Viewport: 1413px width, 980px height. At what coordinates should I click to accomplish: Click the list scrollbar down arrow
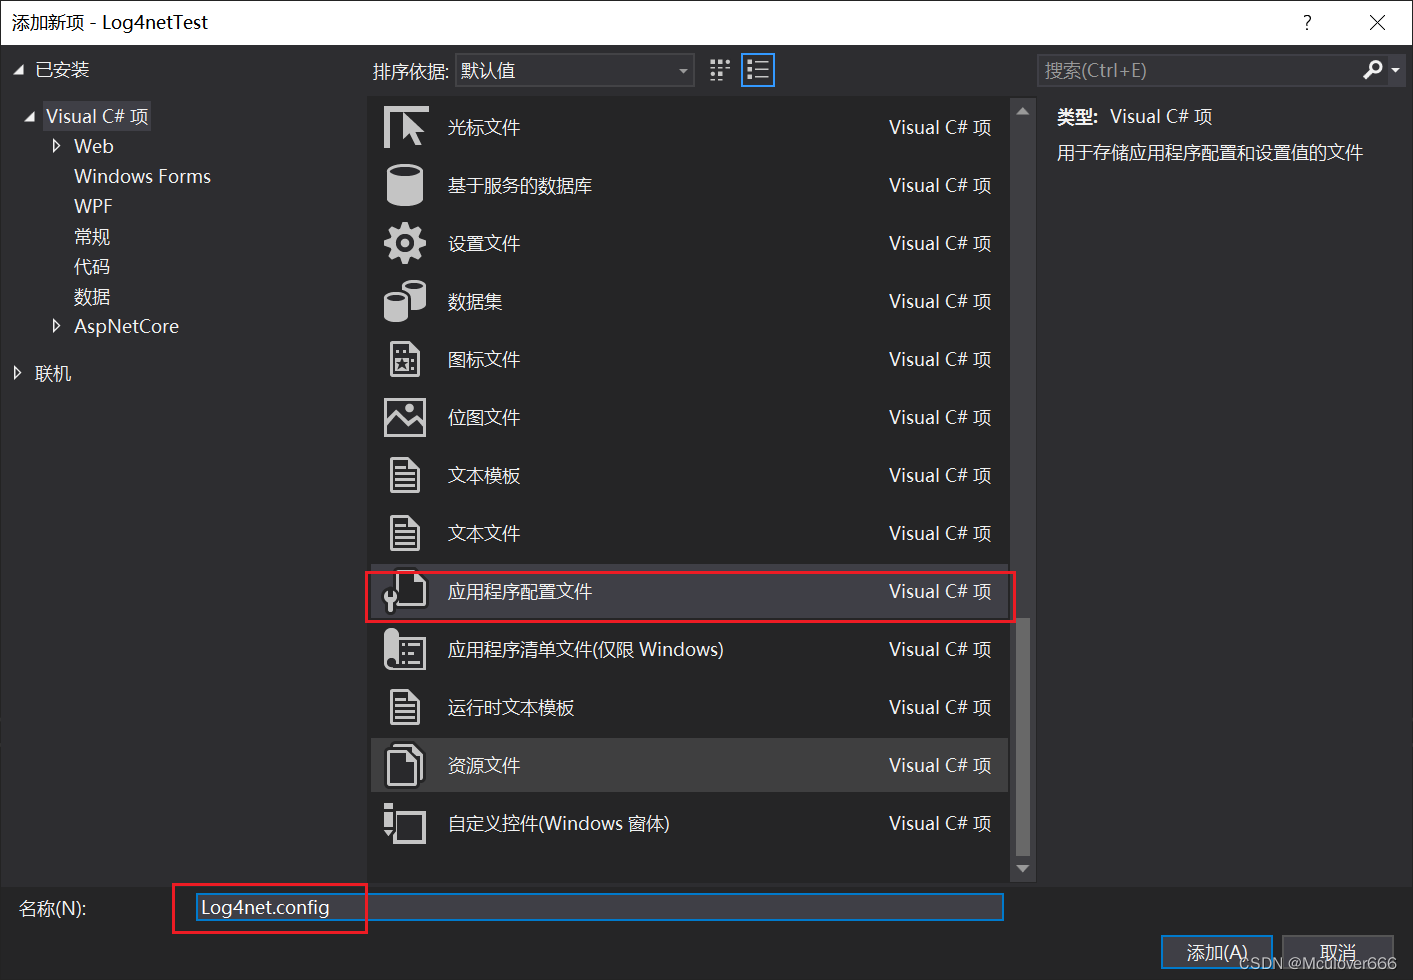1022,868
